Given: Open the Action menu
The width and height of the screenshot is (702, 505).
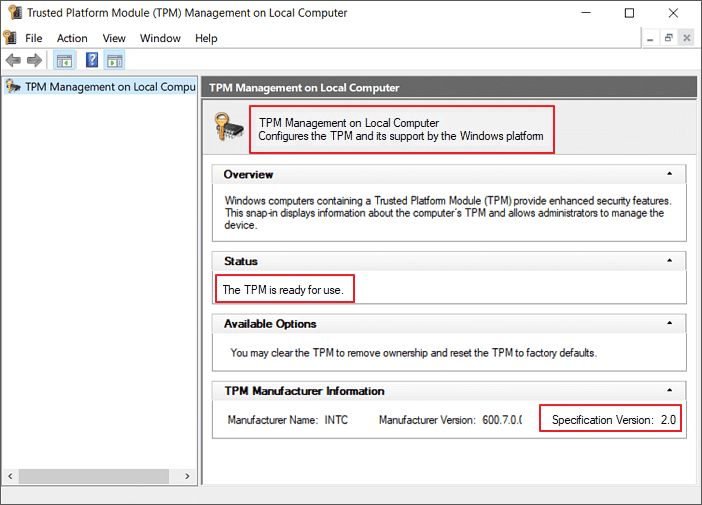Looking at the screenshot, I should click(x=72, y=38).
